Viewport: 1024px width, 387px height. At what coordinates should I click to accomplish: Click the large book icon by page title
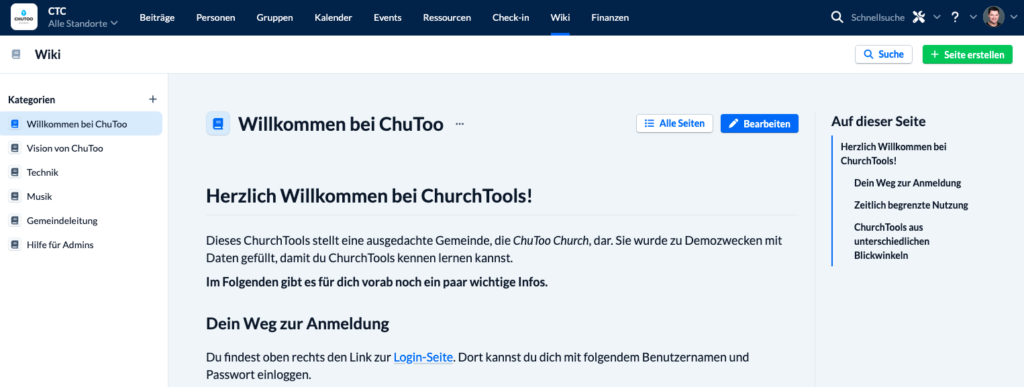click(x=218, y=123)
